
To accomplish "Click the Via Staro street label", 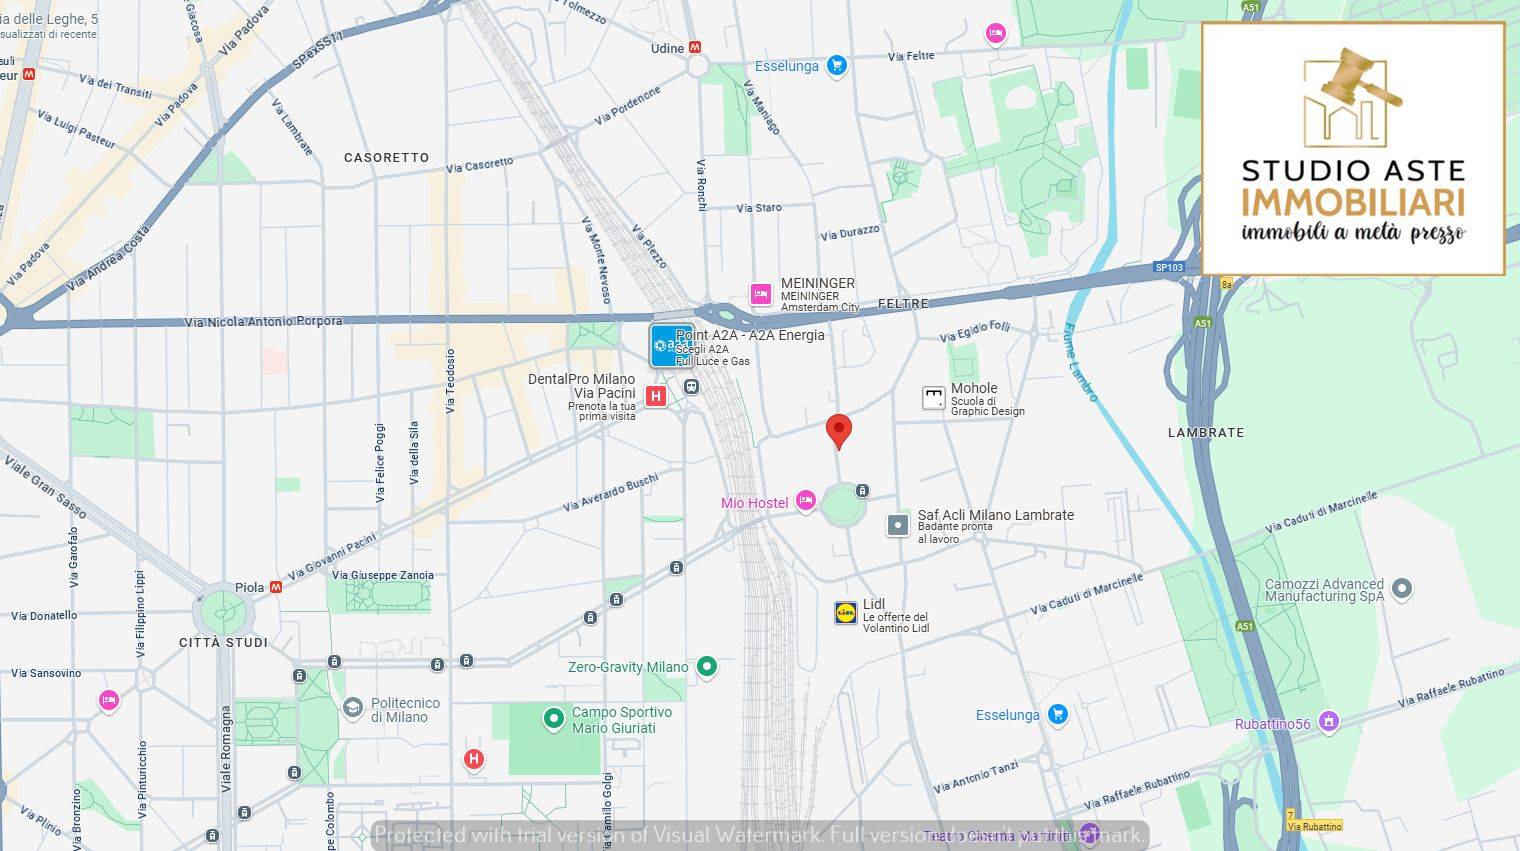I will (759, 208).
